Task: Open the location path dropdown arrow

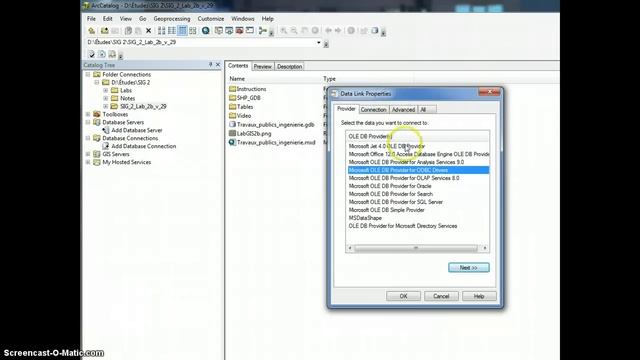Action: pos(319,42)
